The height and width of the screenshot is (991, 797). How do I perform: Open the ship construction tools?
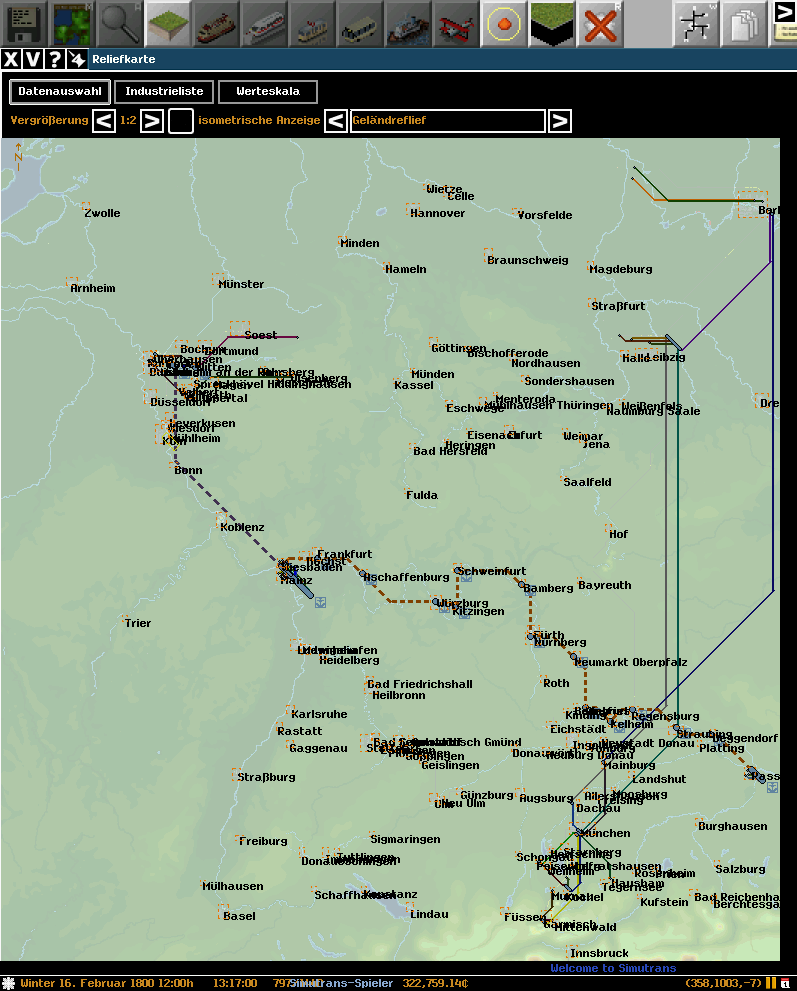pyautogui.click(x=408, y=23)
